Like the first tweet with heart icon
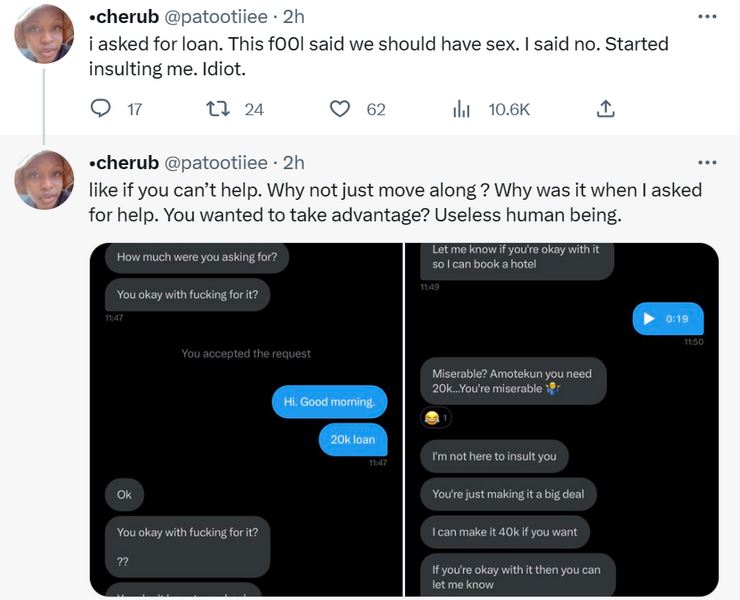 pyautogui.click(x=340, y=109)
